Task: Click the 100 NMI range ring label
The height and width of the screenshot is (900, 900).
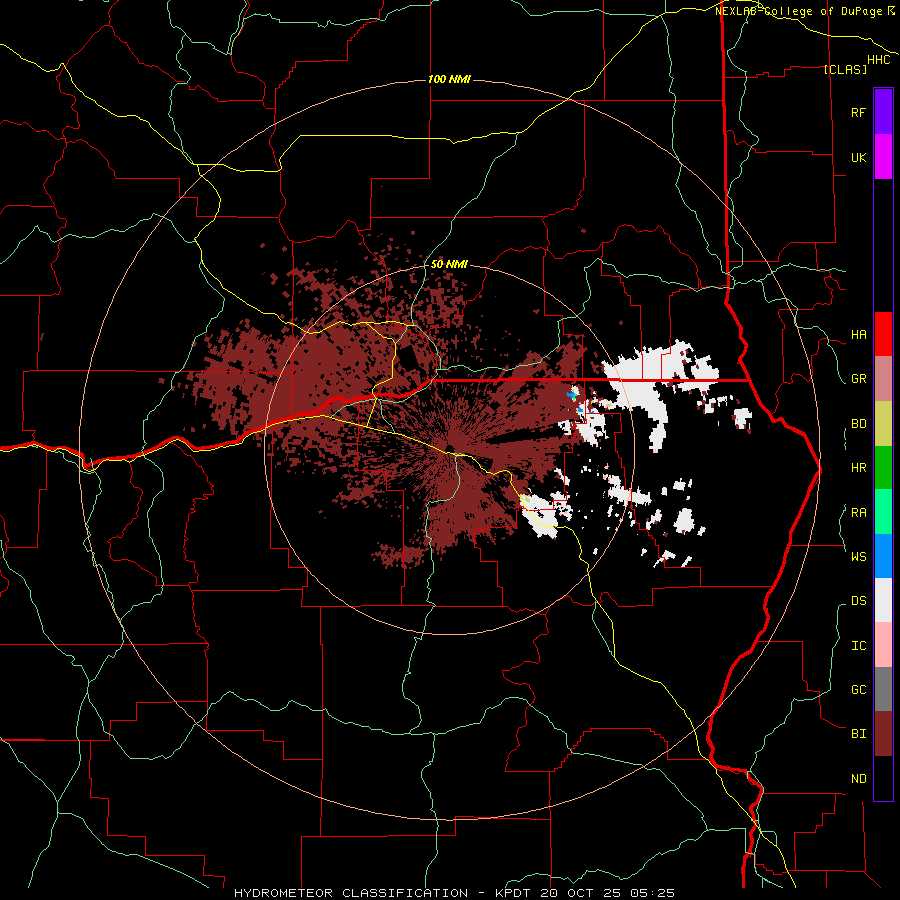Action: tap(449, 79)
